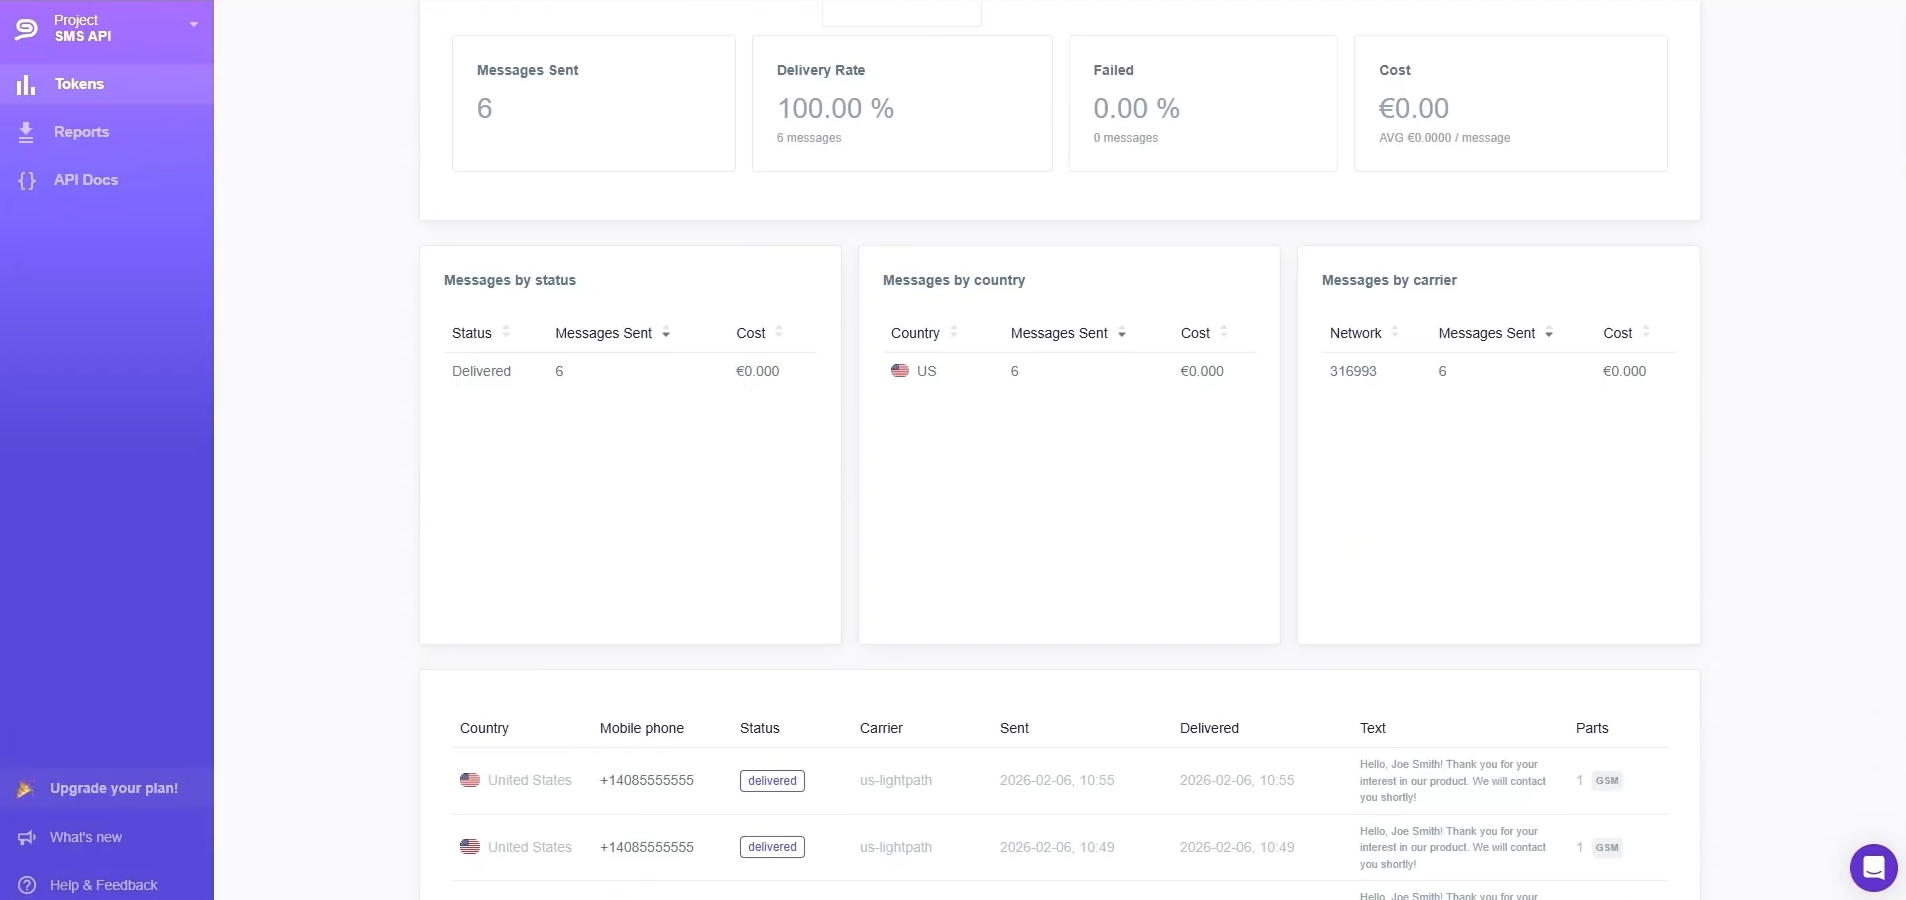Click the API Docs curly braces icon
Viewport: 1906px width, 900px height.
(27, 181)
